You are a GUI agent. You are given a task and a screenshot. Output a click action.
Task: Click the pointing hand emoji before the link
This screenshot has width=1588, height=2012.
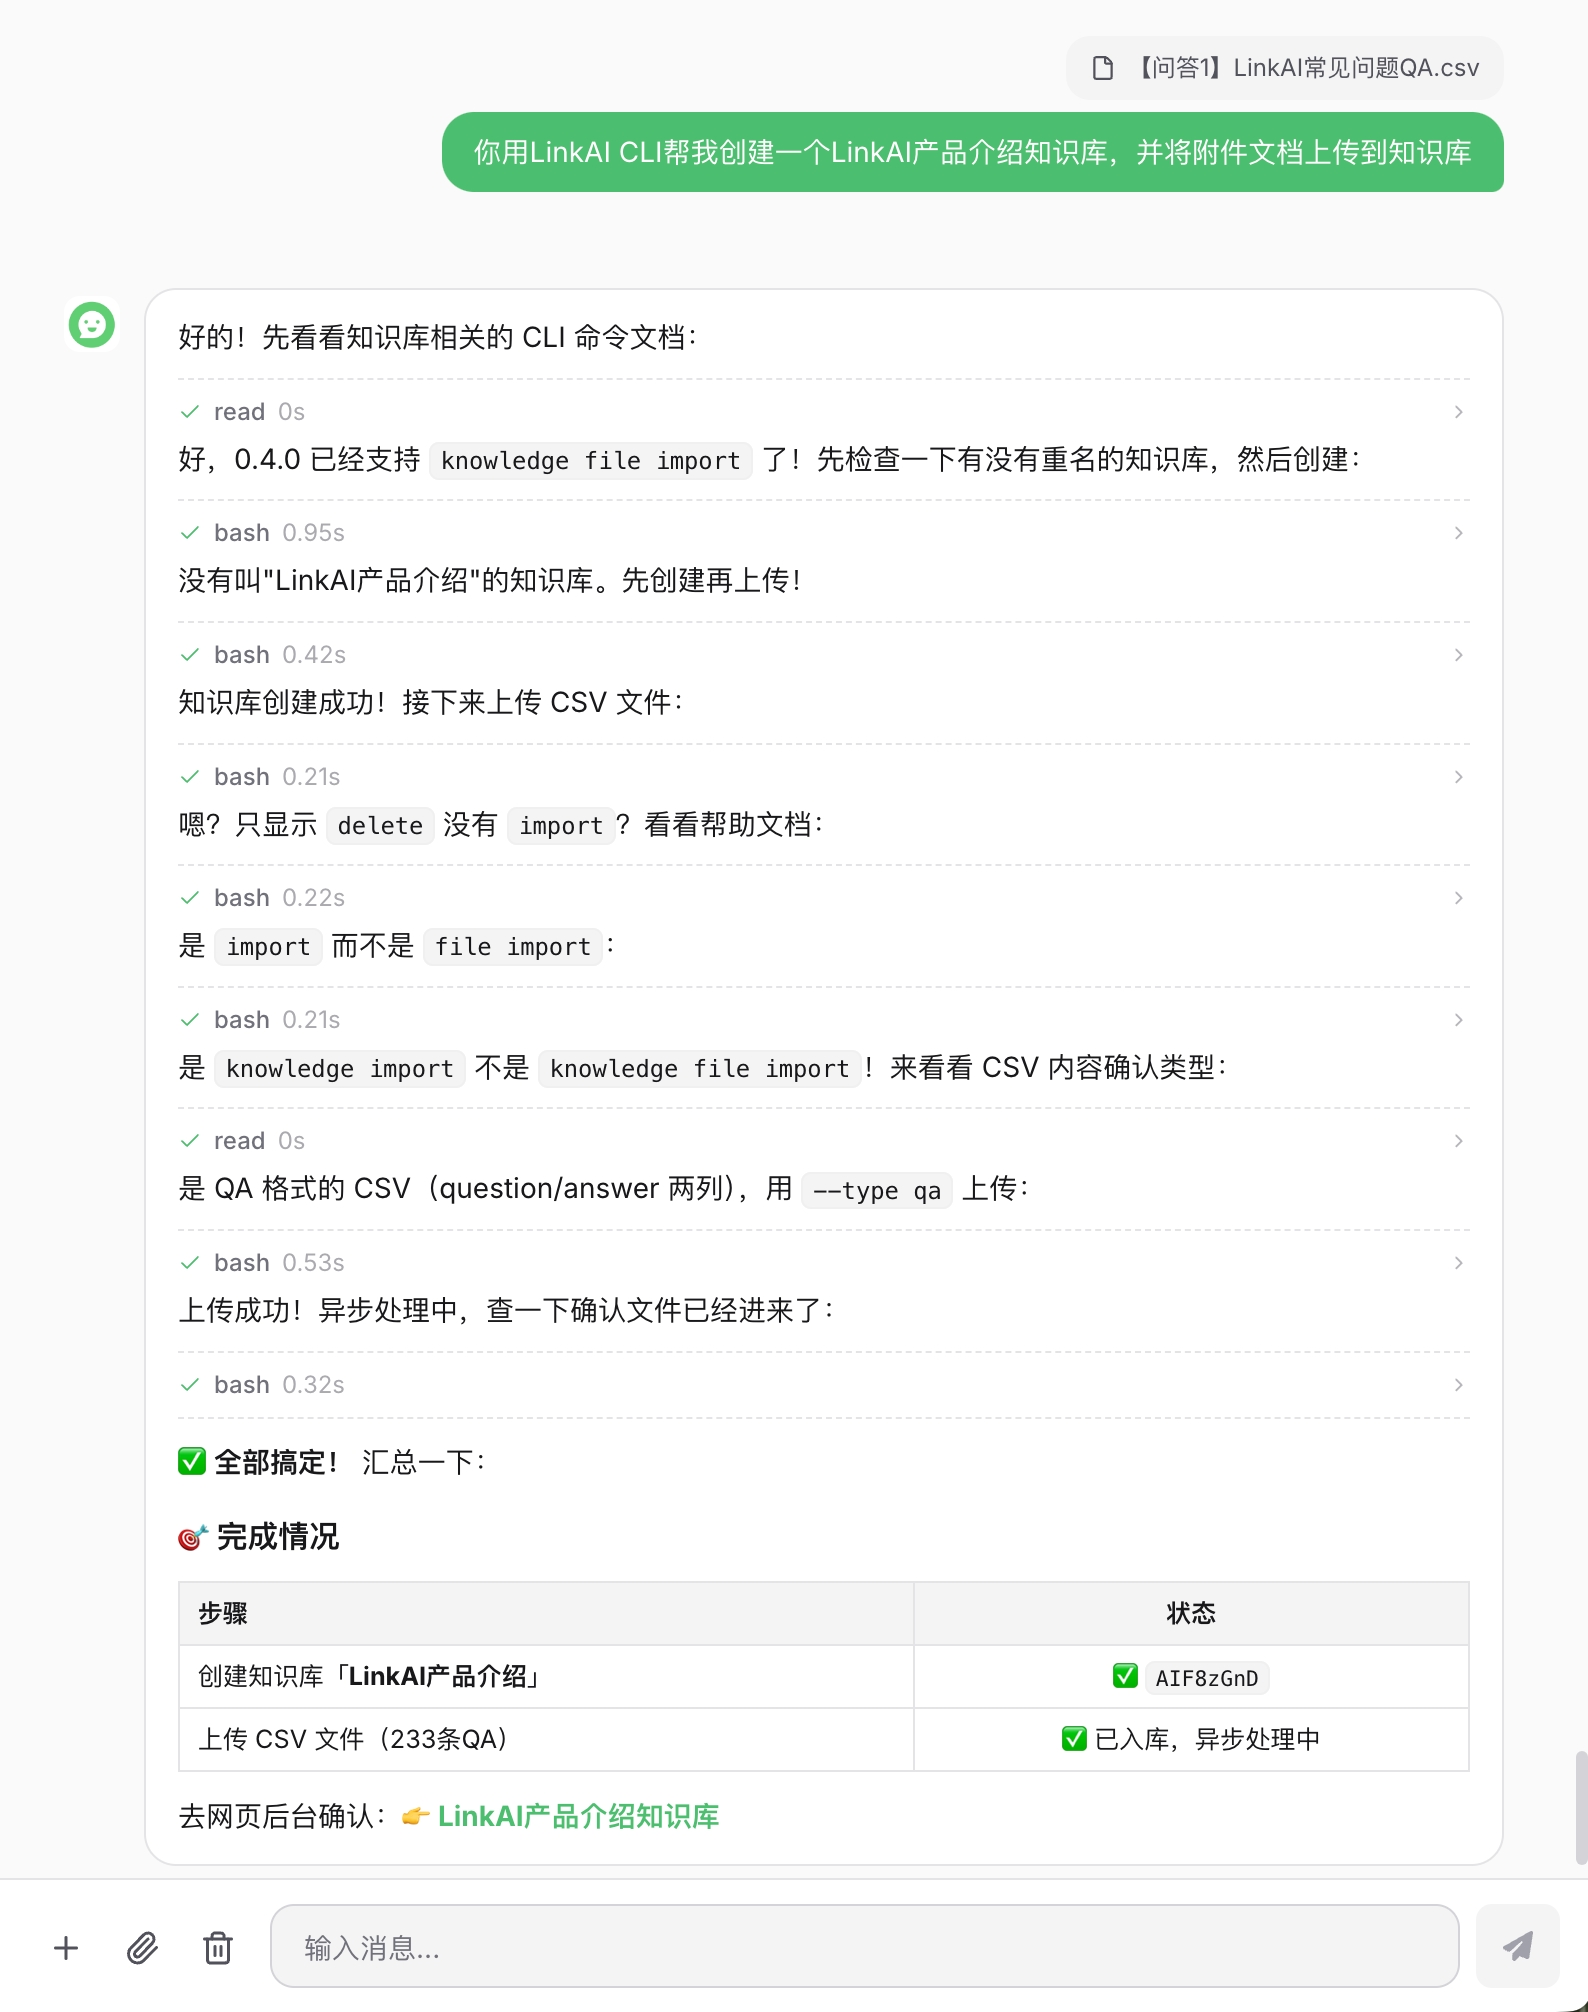(415, 1816)
